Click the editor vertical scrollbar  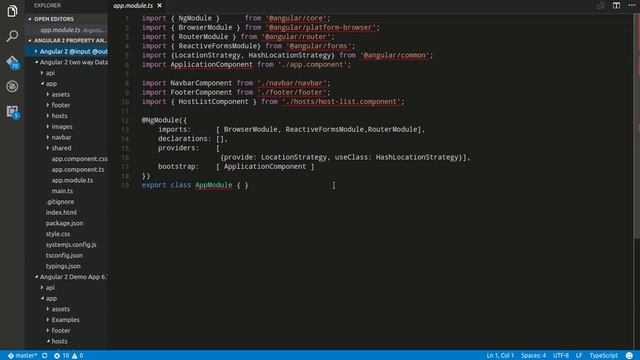coord(637,127)
